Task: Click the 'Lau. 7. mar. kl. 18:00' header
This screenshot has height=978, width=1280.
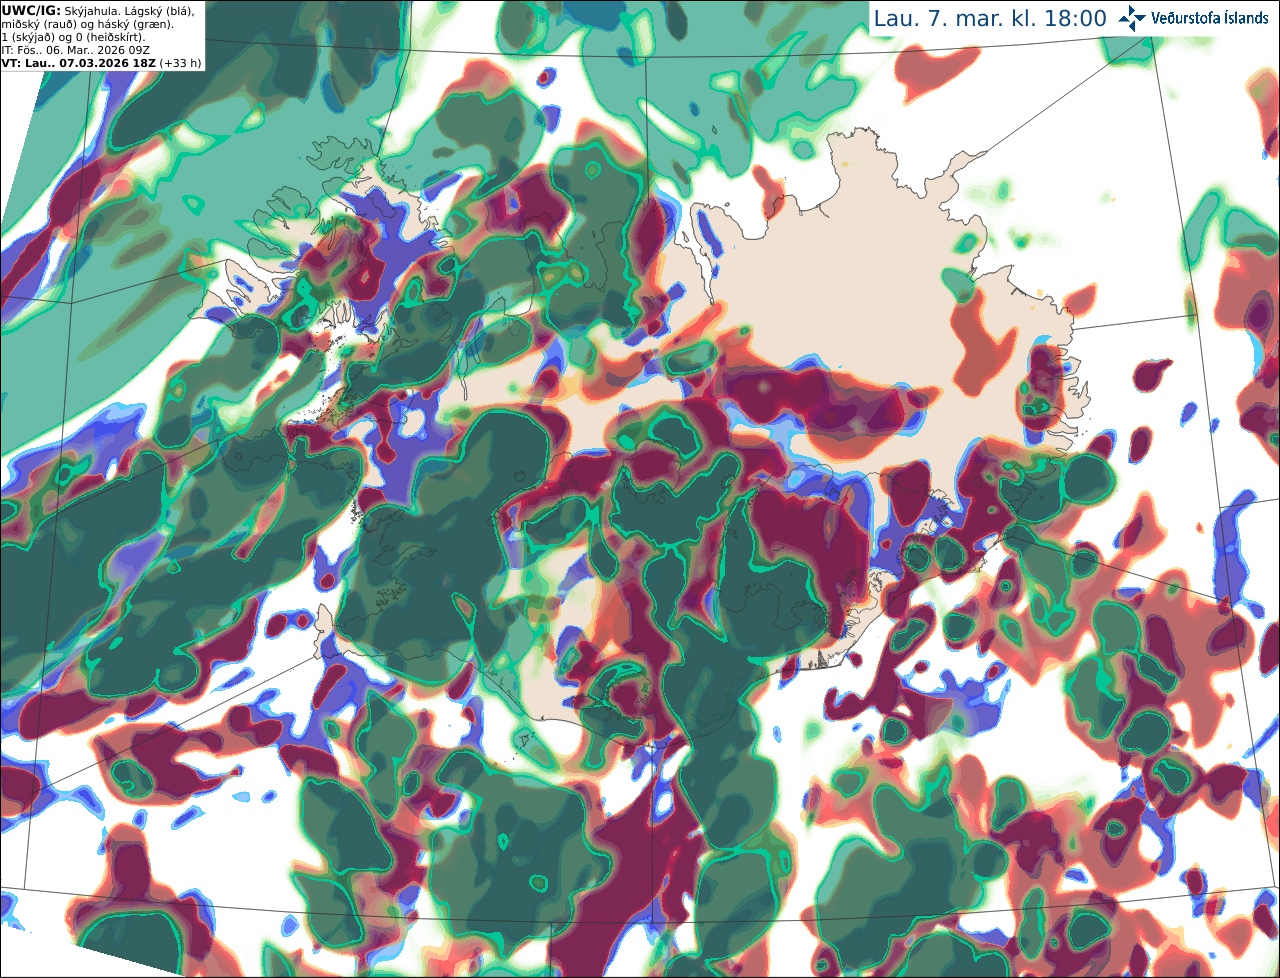Action: pyautogui.click(x=990, y=18)
